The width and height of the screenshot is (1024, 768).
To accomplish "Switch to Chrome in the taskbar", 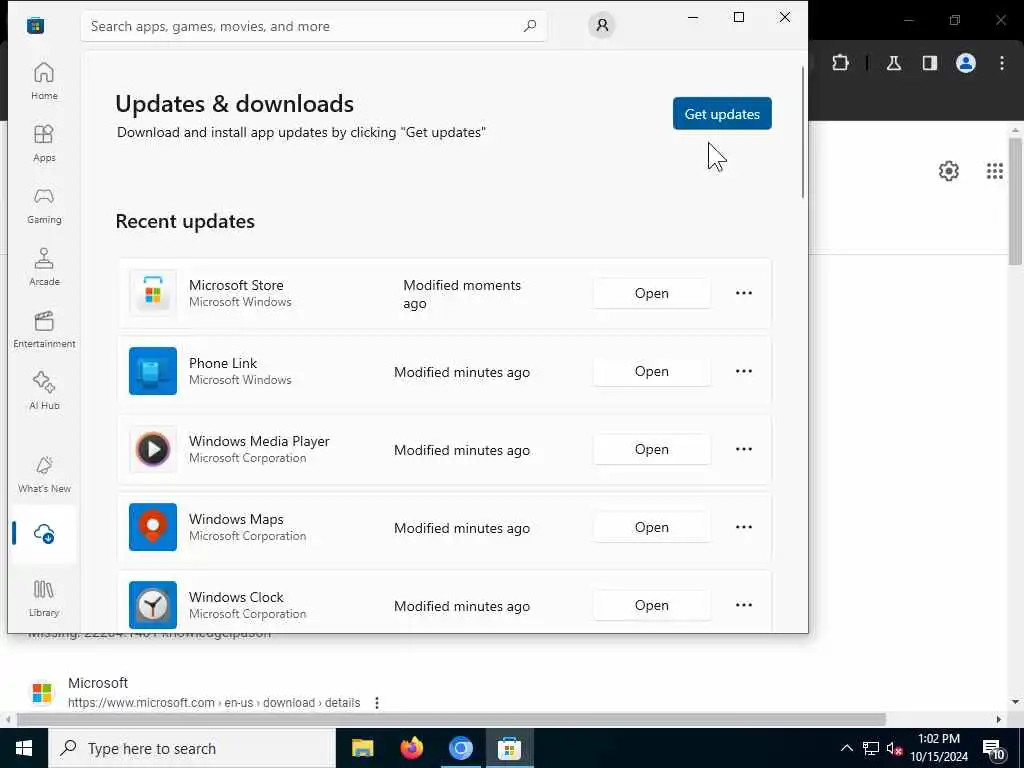I will point(460,748).
